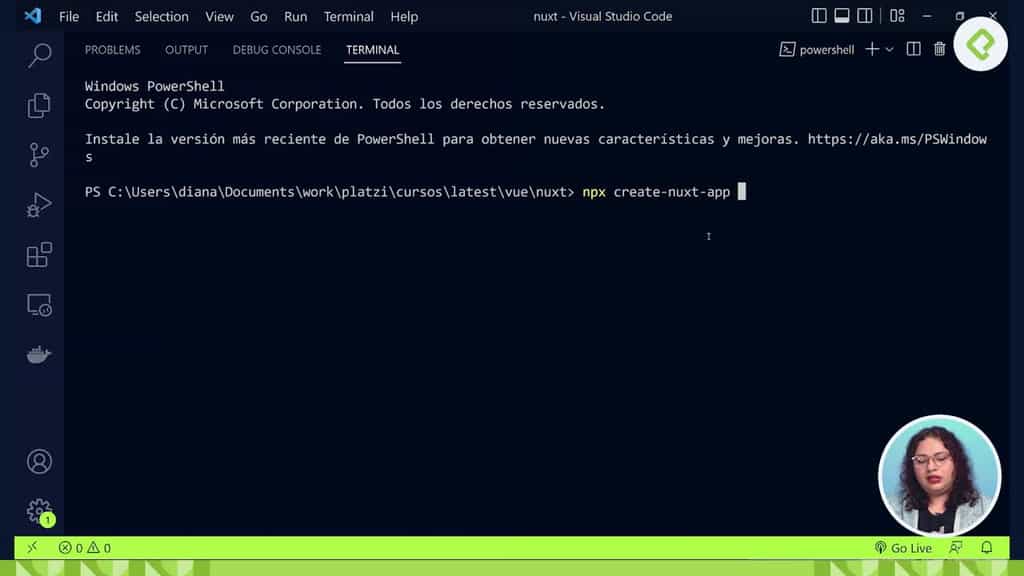
Task: Toggle the panel layout icon near terminal controls
Action: 913,49
